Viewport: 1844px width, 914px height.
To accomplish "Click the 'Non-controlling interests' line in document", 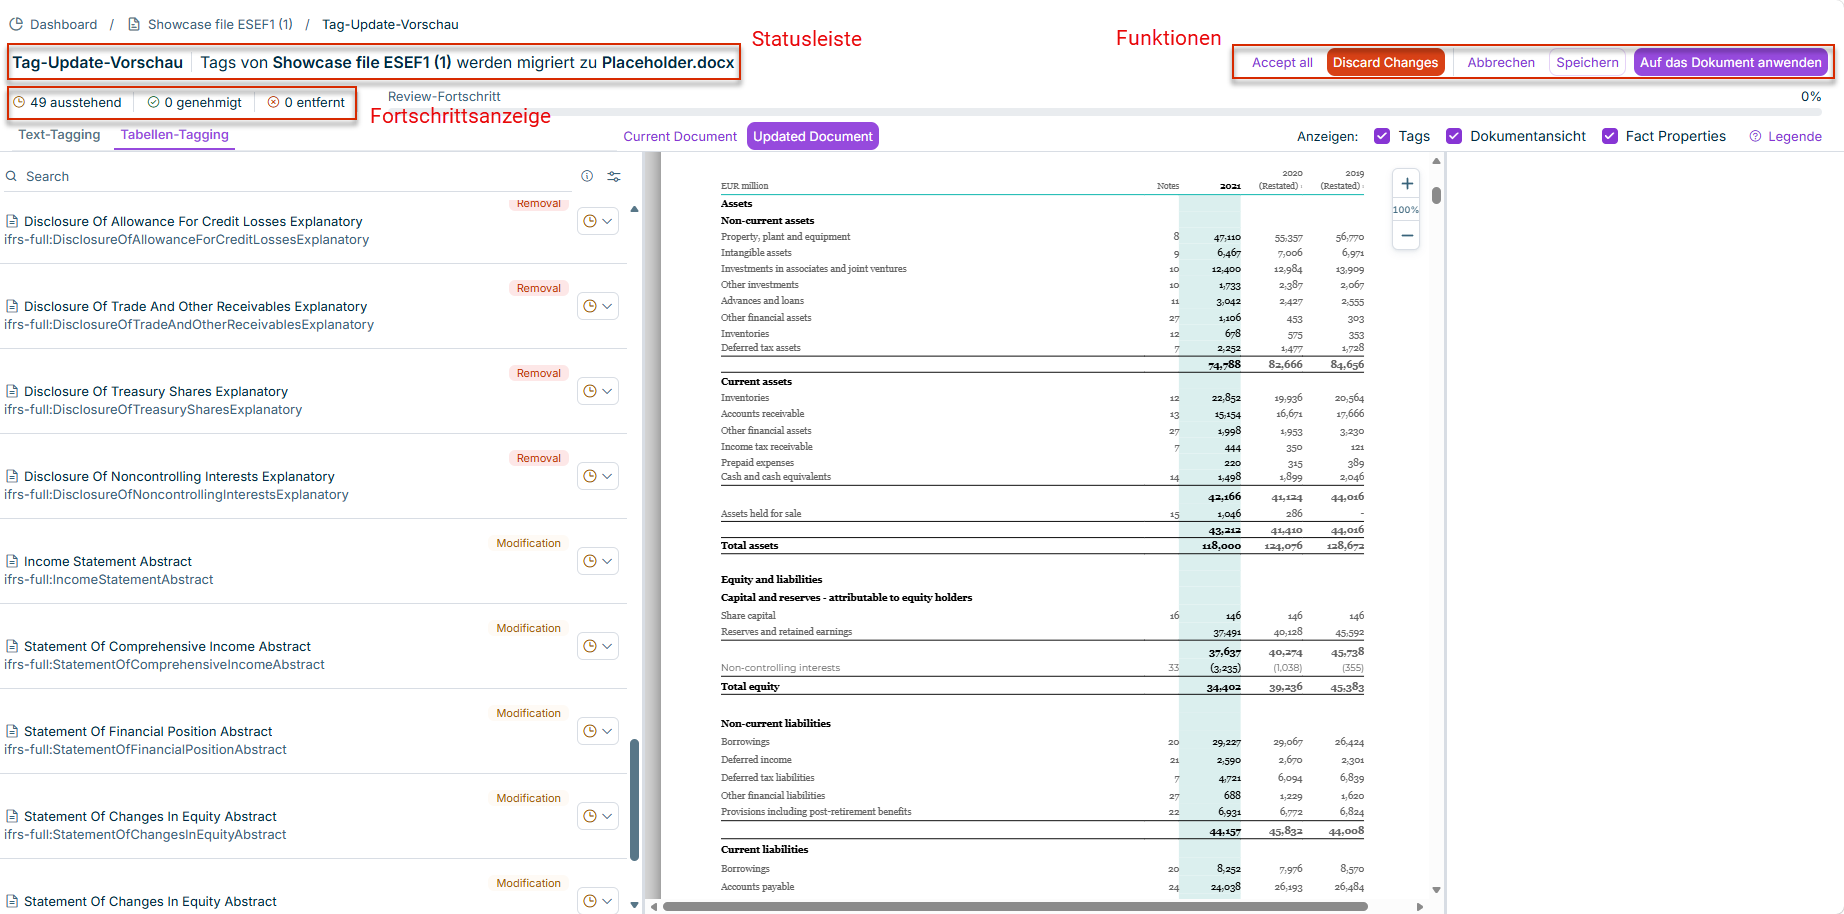I will [x=780, y=668].
